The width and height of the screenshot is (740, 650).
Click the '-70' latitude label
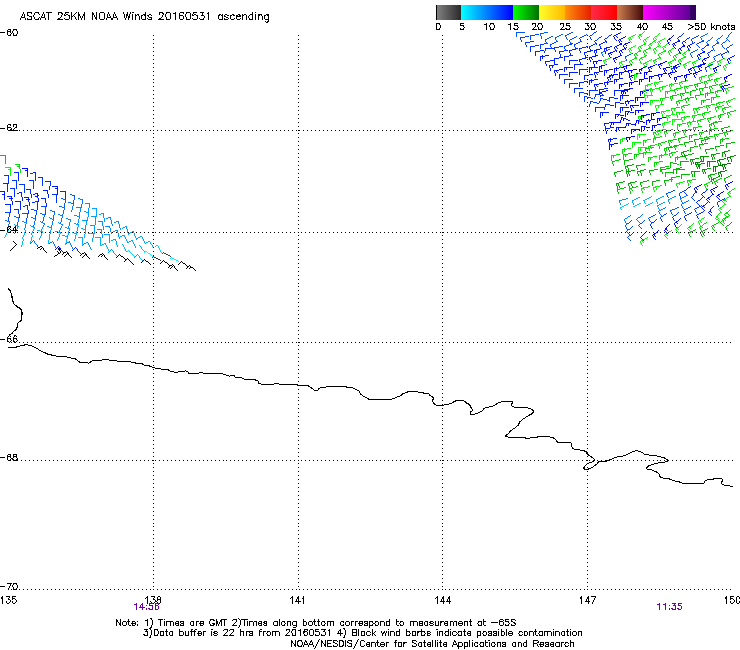pyautogui.click(x=9, y=587)
